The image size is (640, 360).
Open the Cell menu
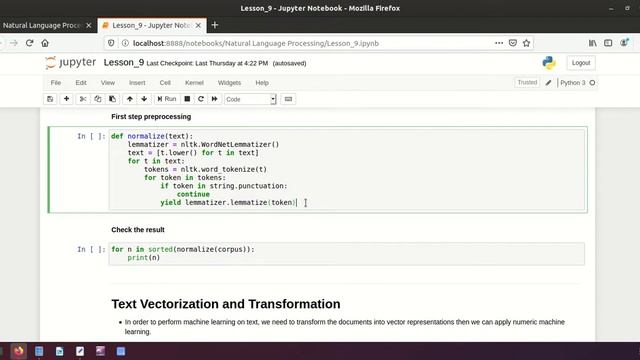pos(165,82)
